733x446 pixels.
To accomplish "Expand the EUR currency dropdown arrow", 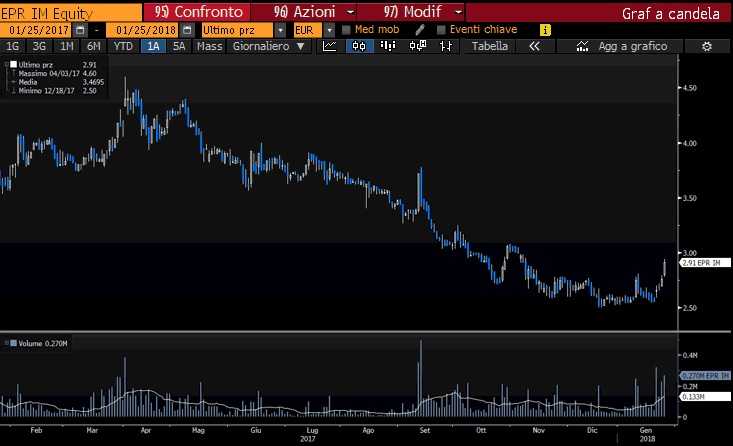I will point(330,30).
